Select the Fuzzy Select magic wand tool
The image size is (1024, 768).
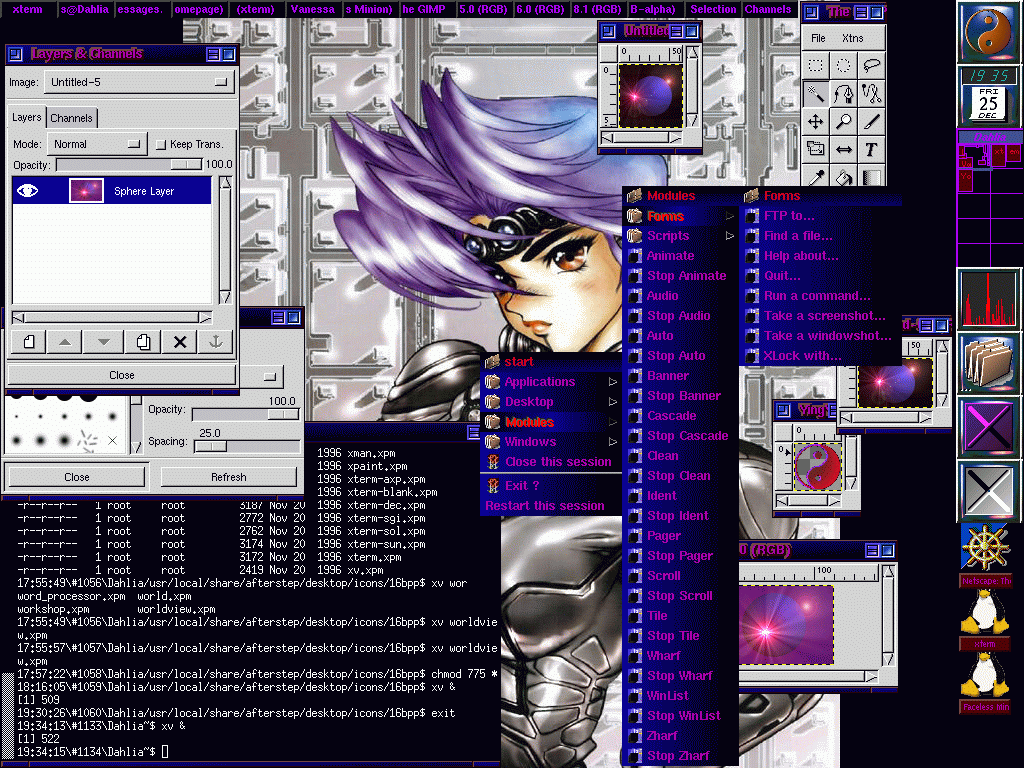pyautogui.click(x=816, y=94)
